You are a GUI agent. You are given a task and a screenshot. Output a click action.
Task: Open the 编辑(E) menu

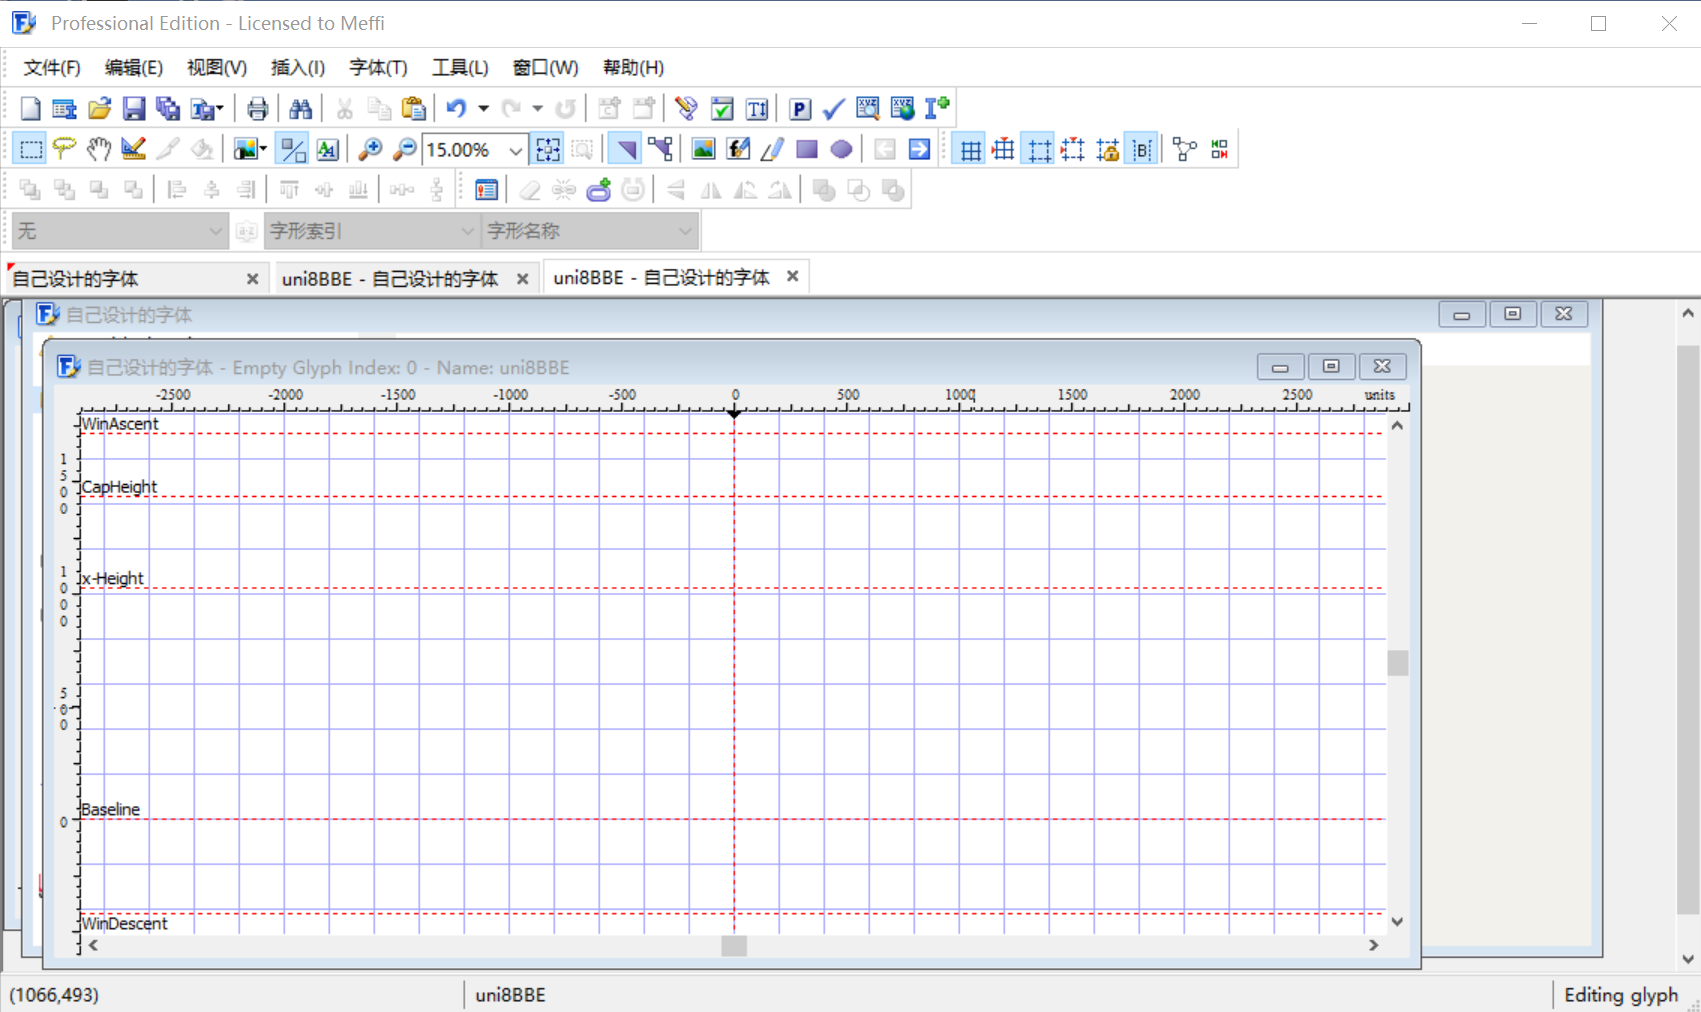pos(134,67)
